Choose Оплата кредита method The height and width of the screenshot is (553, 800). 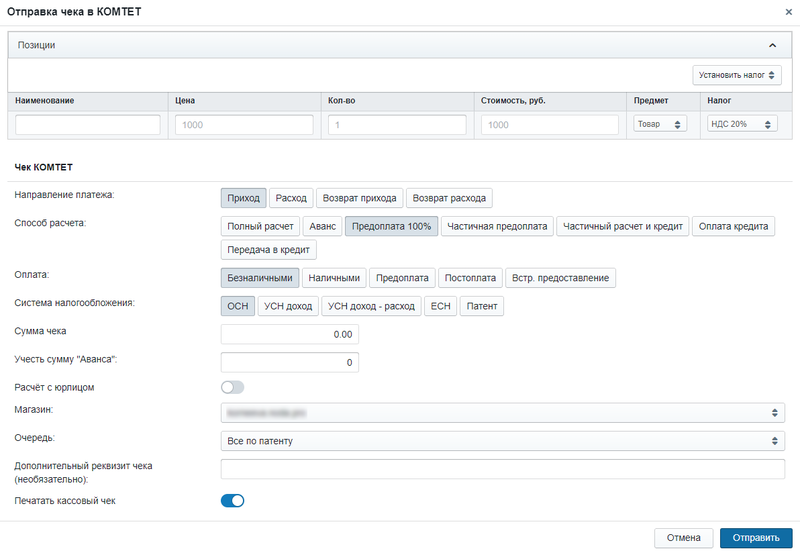coord(733,226)
